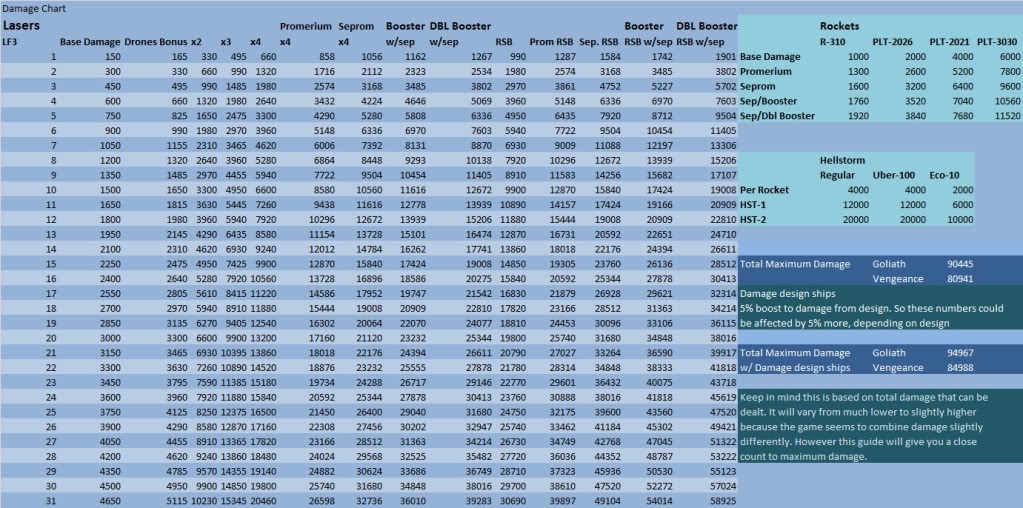Select the 'Eco-10' Hellstorm column header
Image resolution: width=1023 pixels, height=508 pixels.
tap(944, 175)
